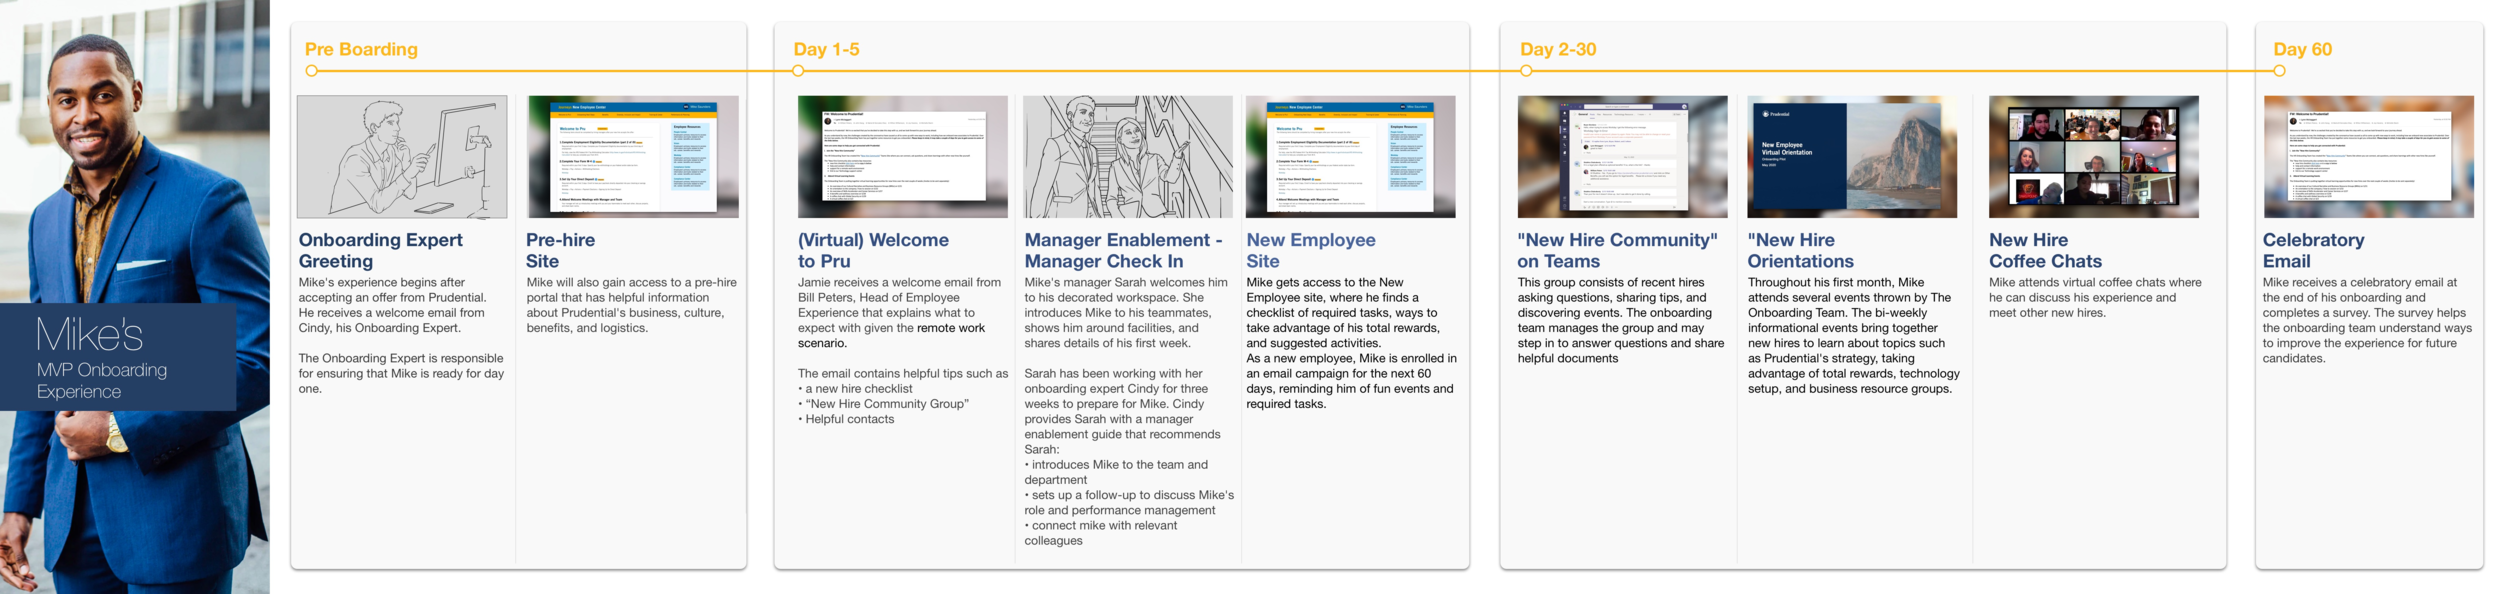2500x594 pixels.
Task: Click the 'New Employee Site' title link
Action: coord(1311,250)
